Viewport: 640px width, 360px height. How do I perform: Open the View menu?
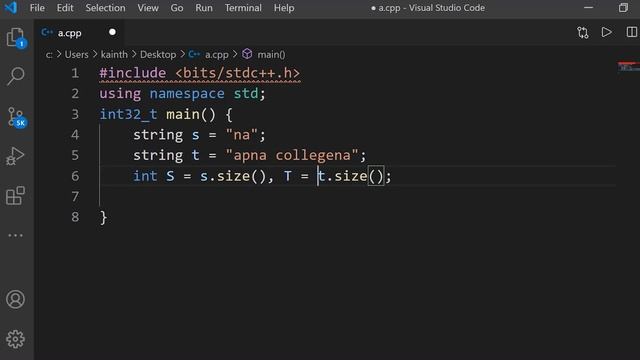pos(148,8)
